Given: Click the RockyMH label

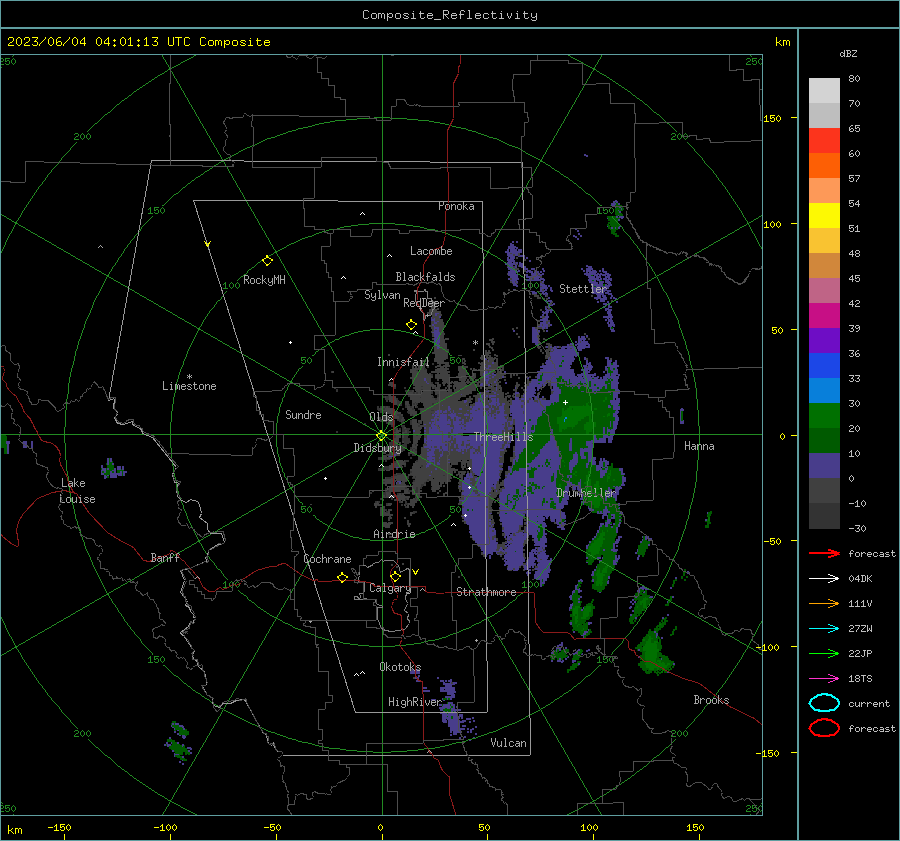Looking at the screenshot, I should click(x=264, y=280).
